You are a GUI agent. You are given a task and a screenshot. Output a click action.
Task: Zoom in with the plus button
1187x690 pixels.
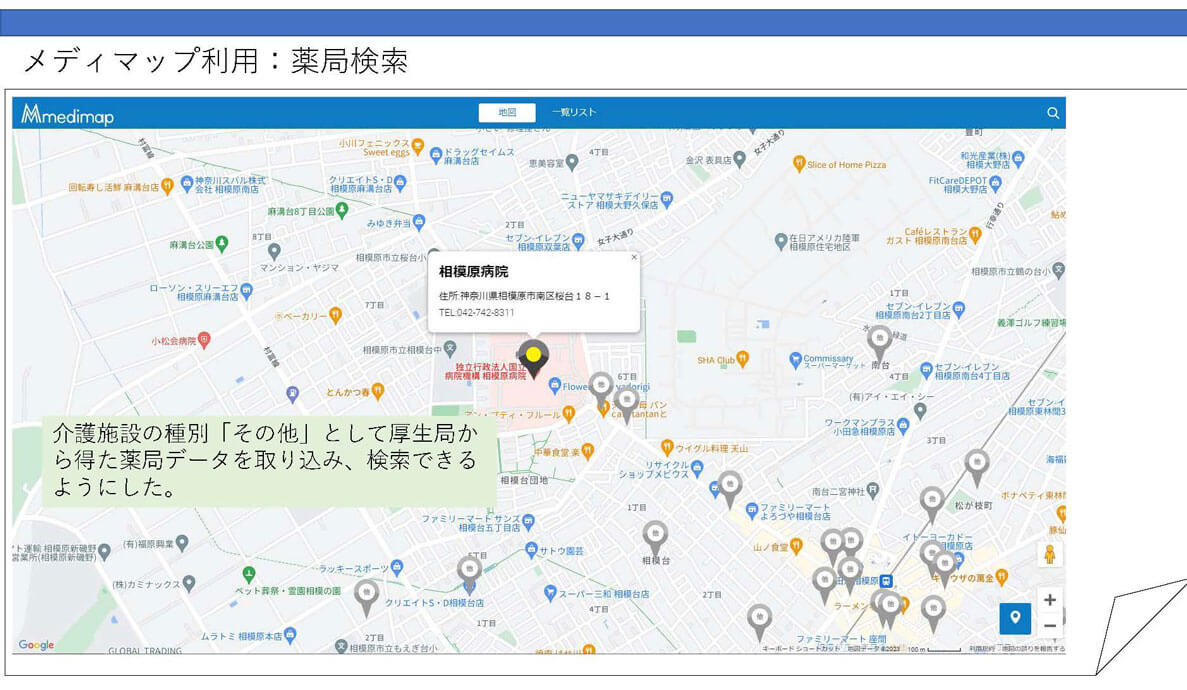pos(1049,600)
